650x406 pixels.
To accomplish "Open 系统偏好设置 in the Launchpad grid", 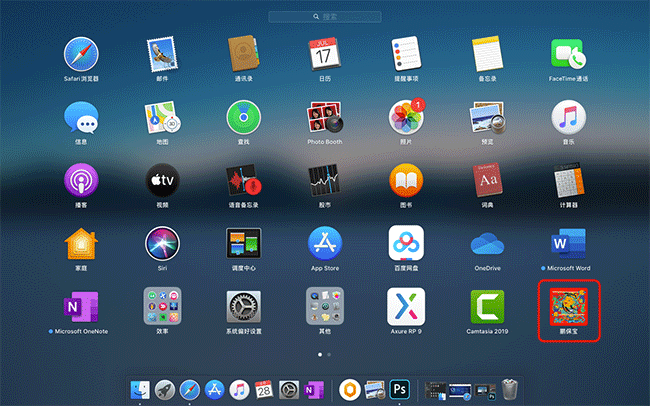I will coord(244,307).
